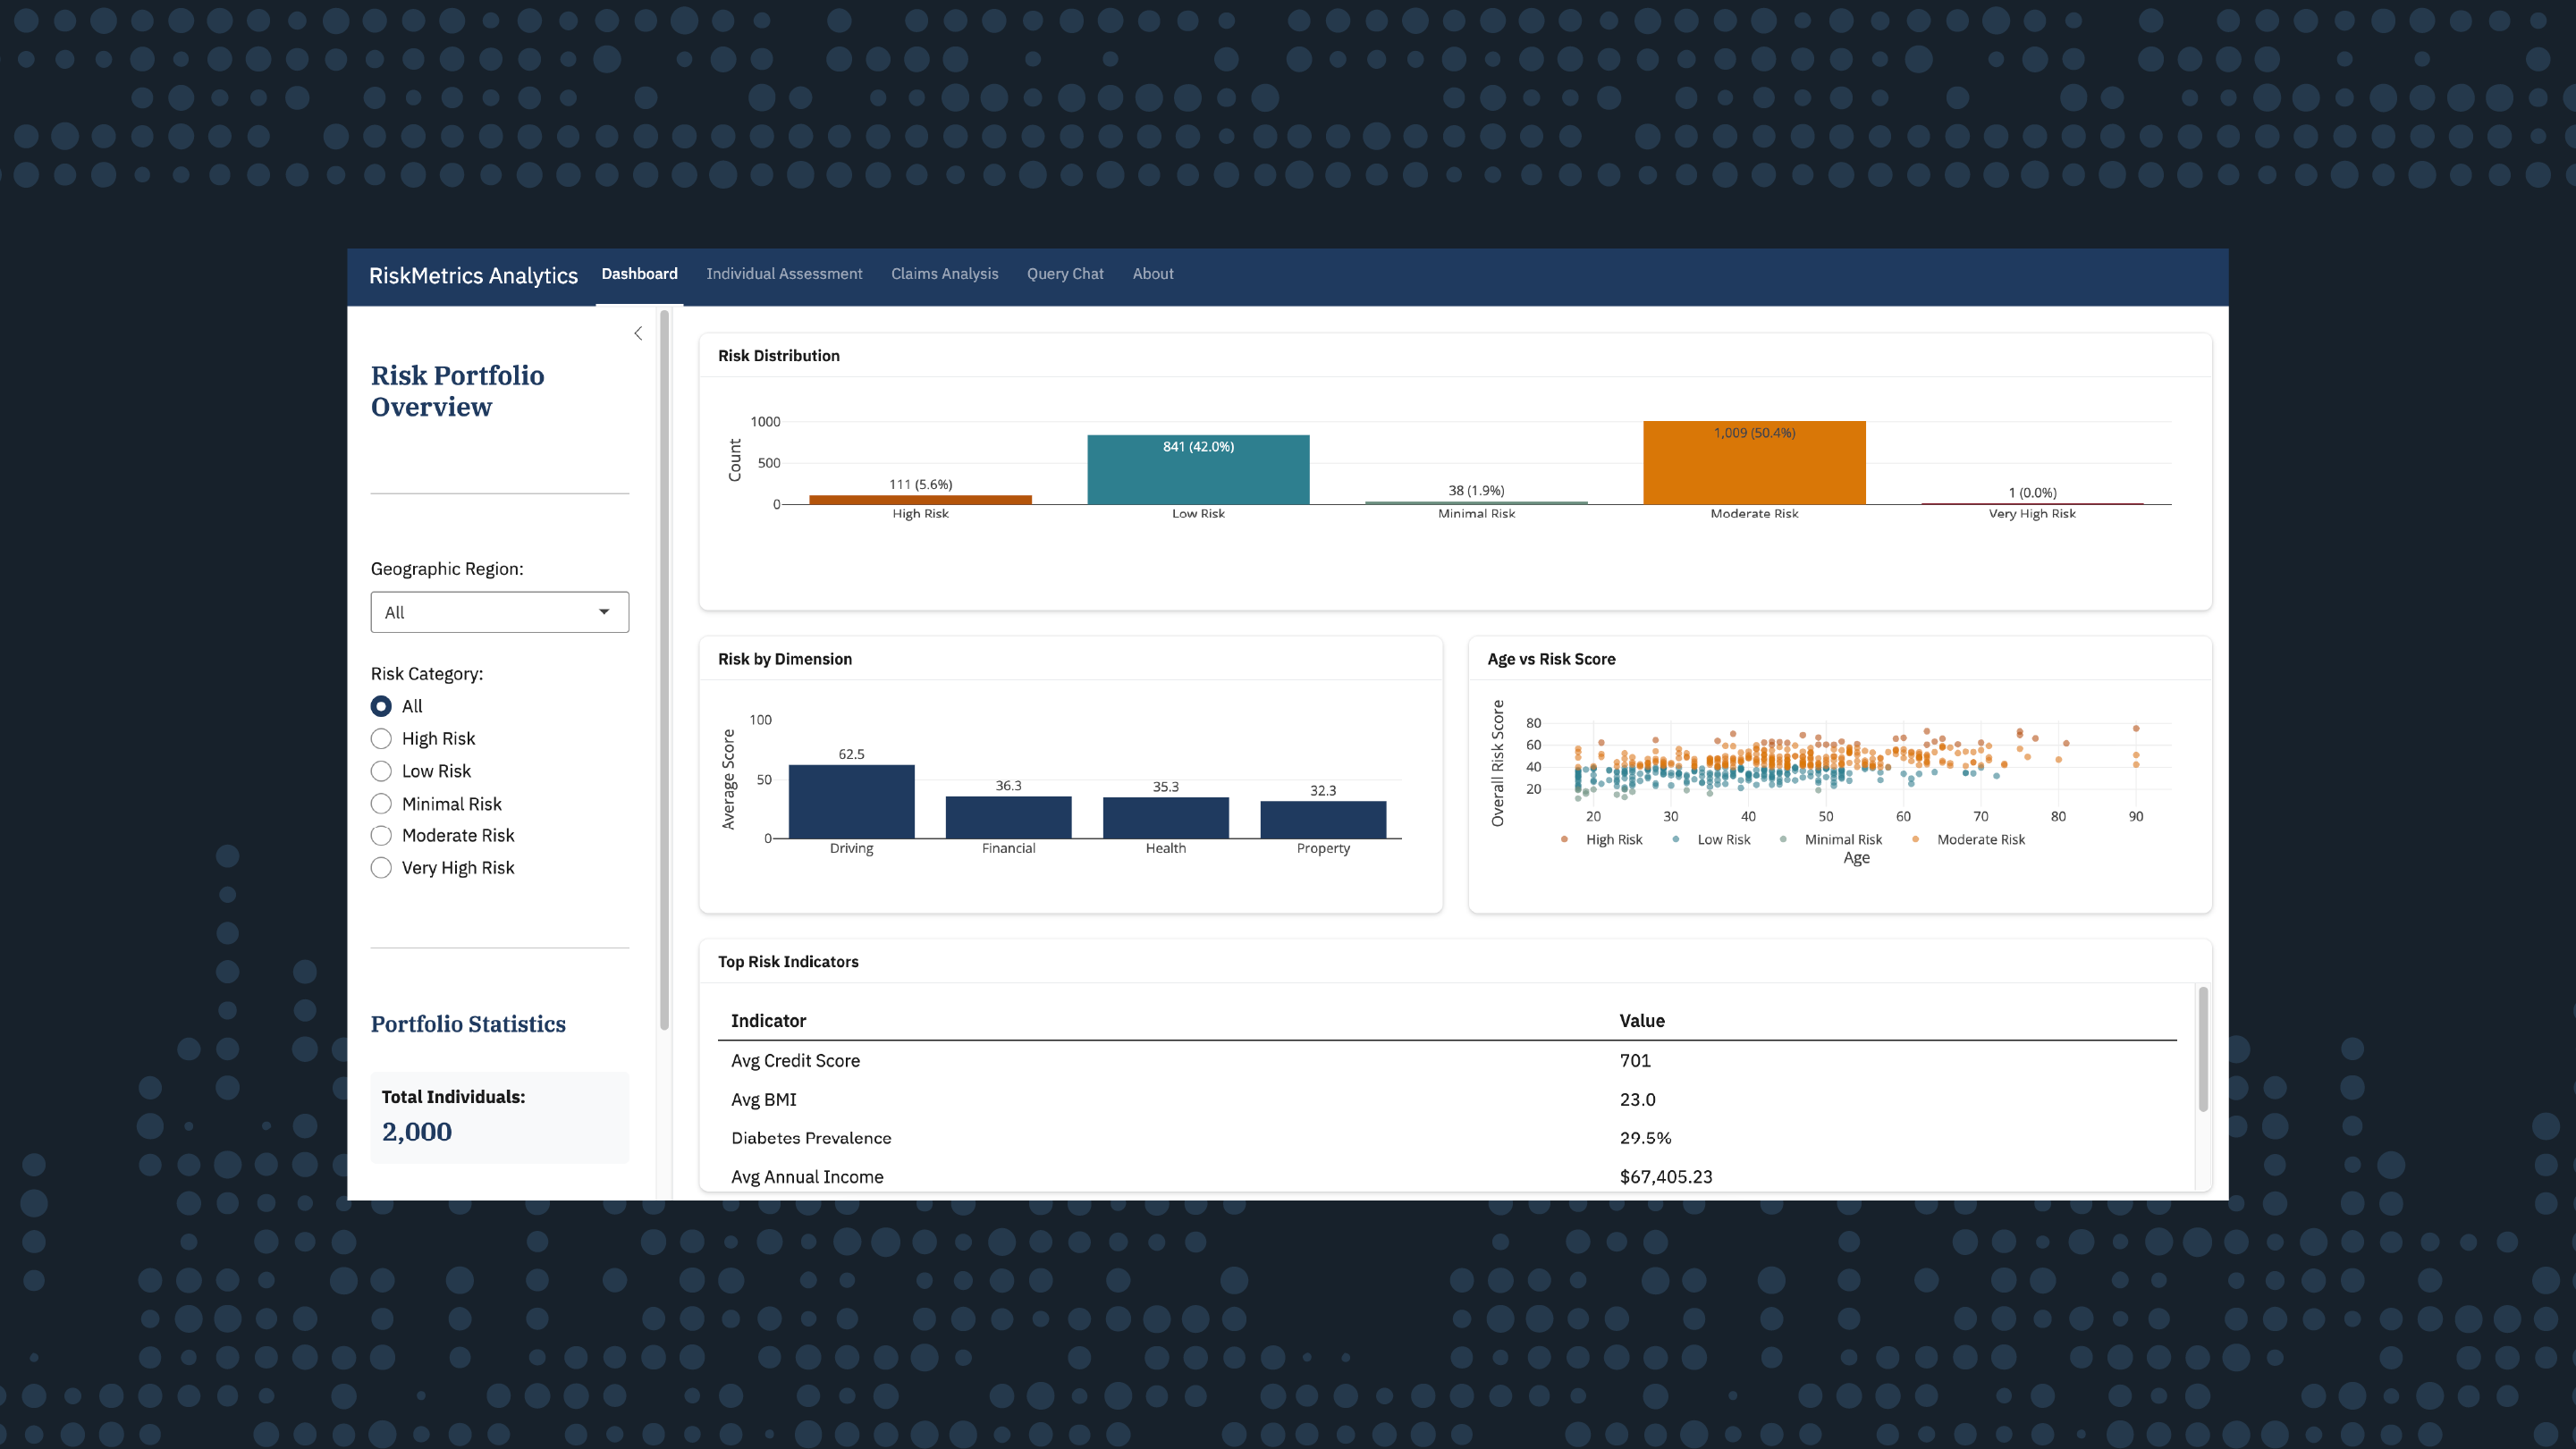Image resolution: width=2576 pixels, height=1449 pixels.
Task: Select Minimal Risk category filter
Action: [x=381, y=804]
